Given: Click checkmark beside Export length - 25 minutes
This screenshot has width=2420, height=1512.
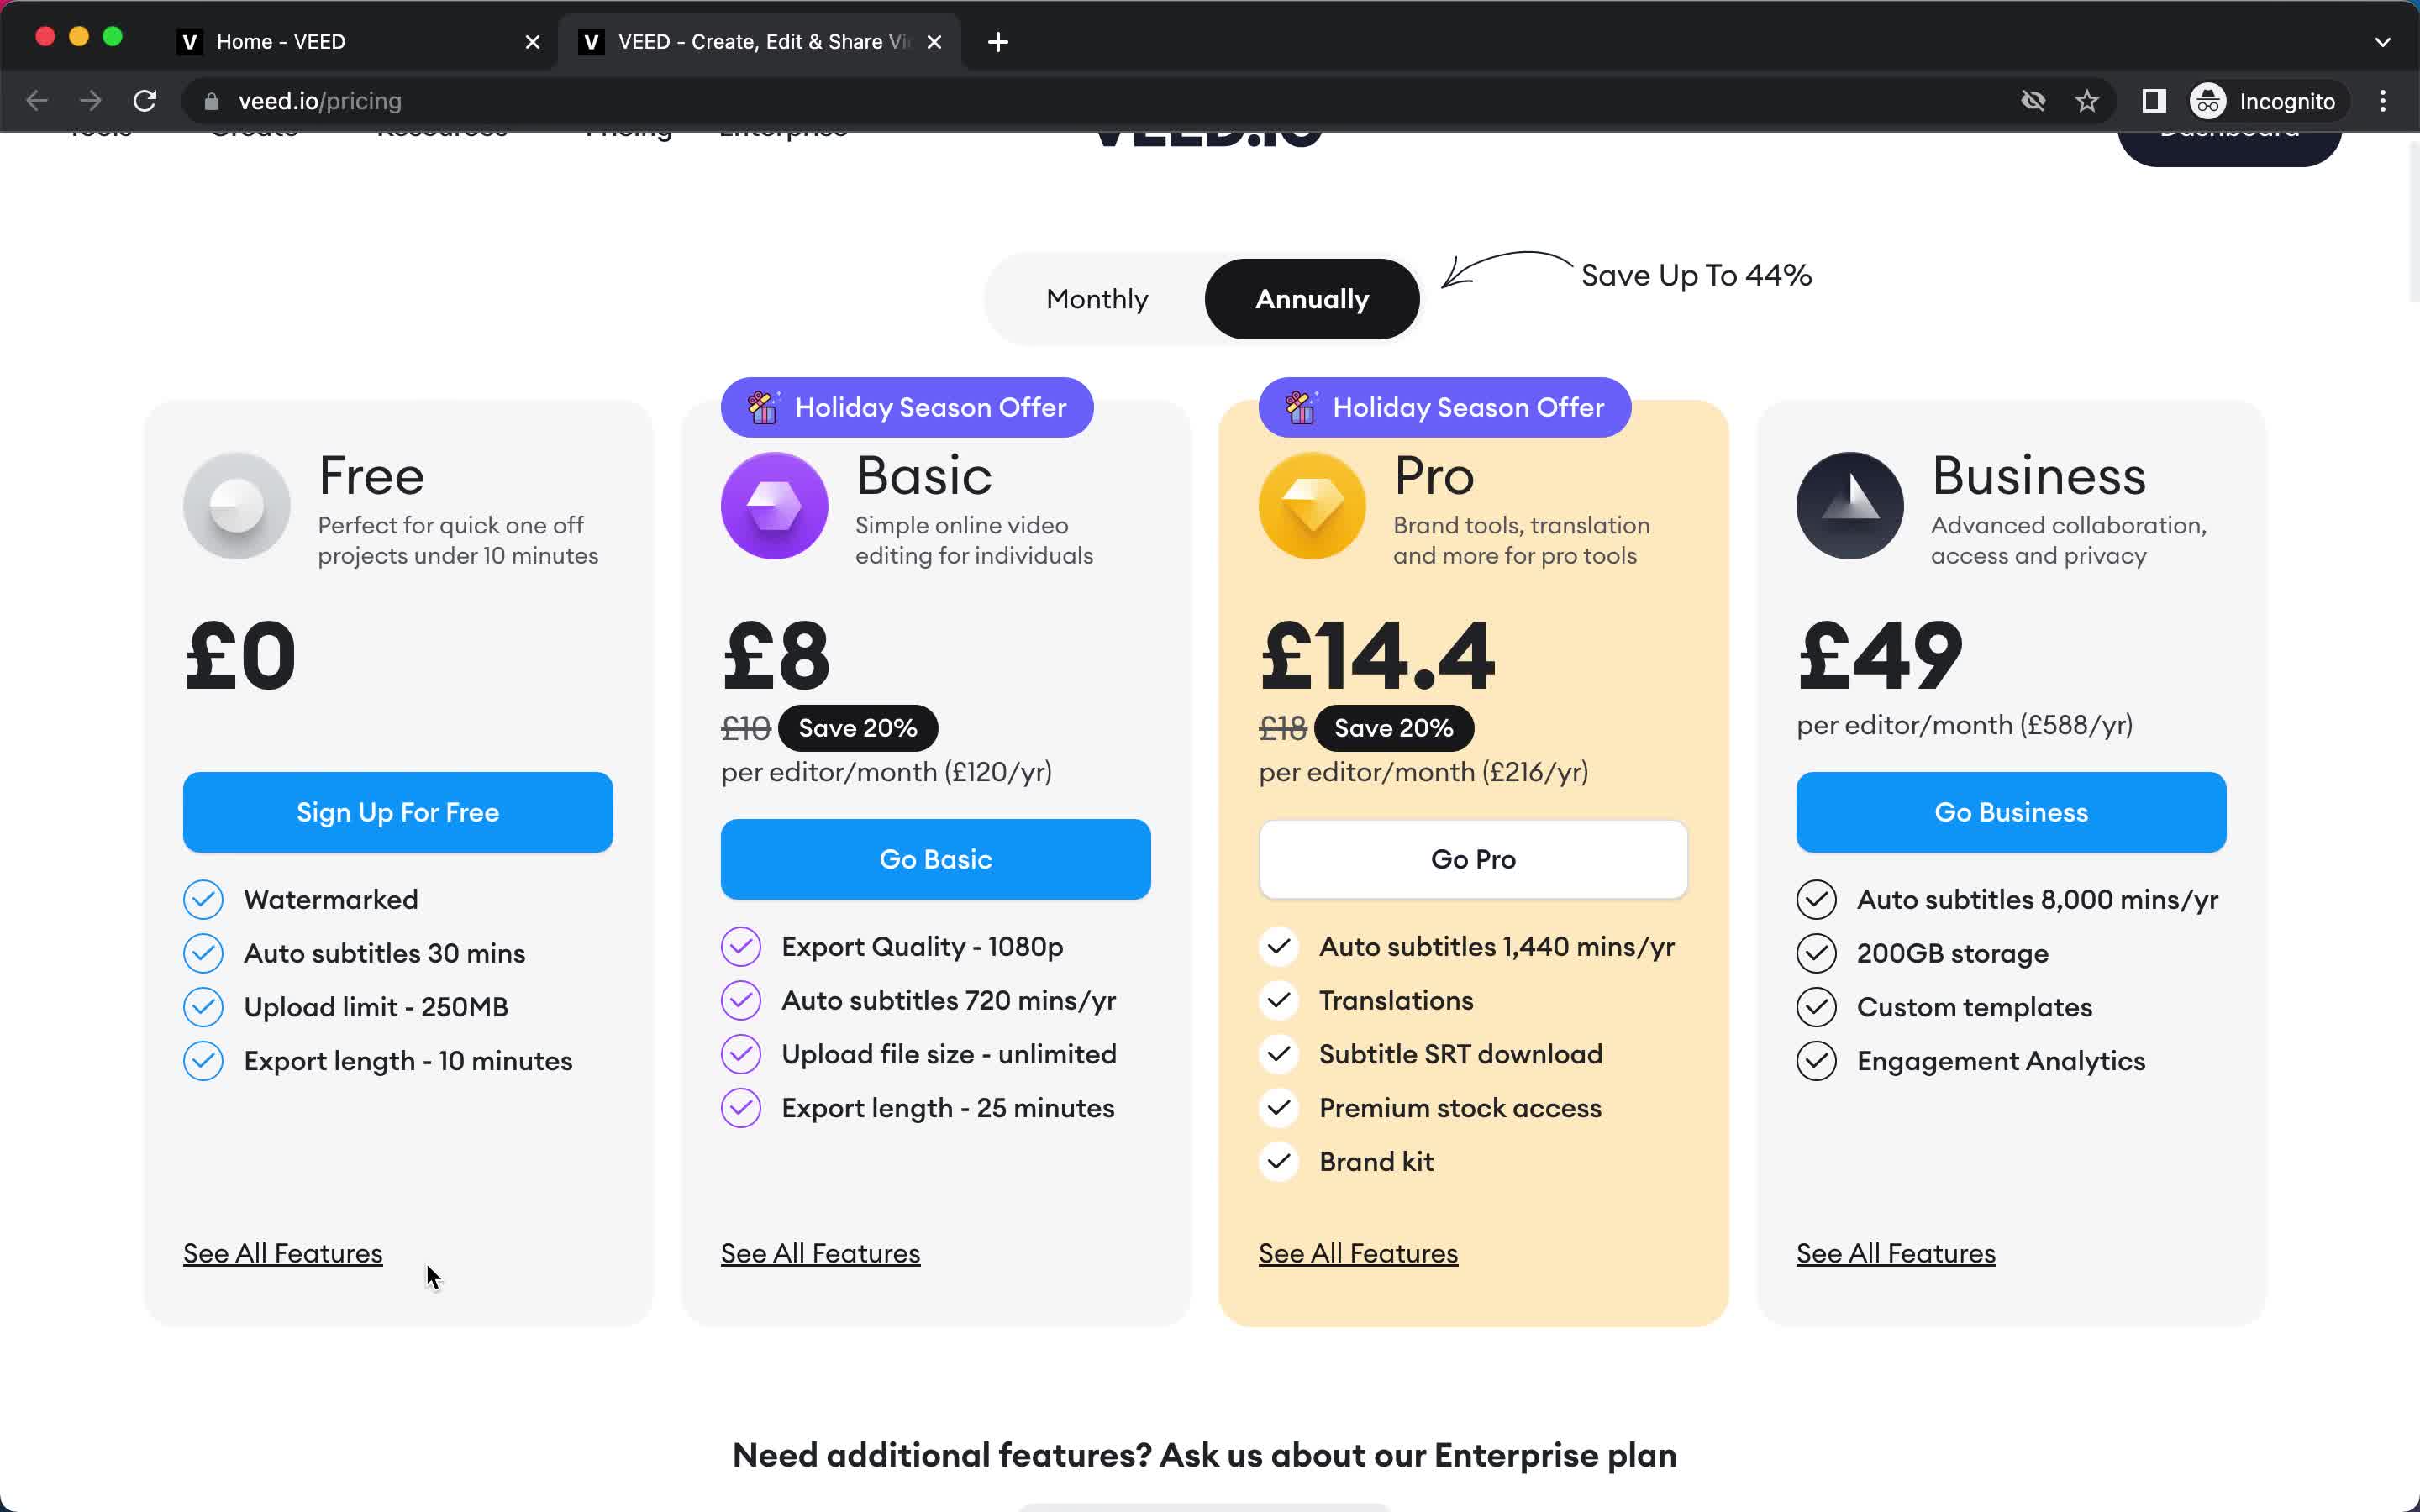Looking at the screenshot, I should [x=741, y=1108].
